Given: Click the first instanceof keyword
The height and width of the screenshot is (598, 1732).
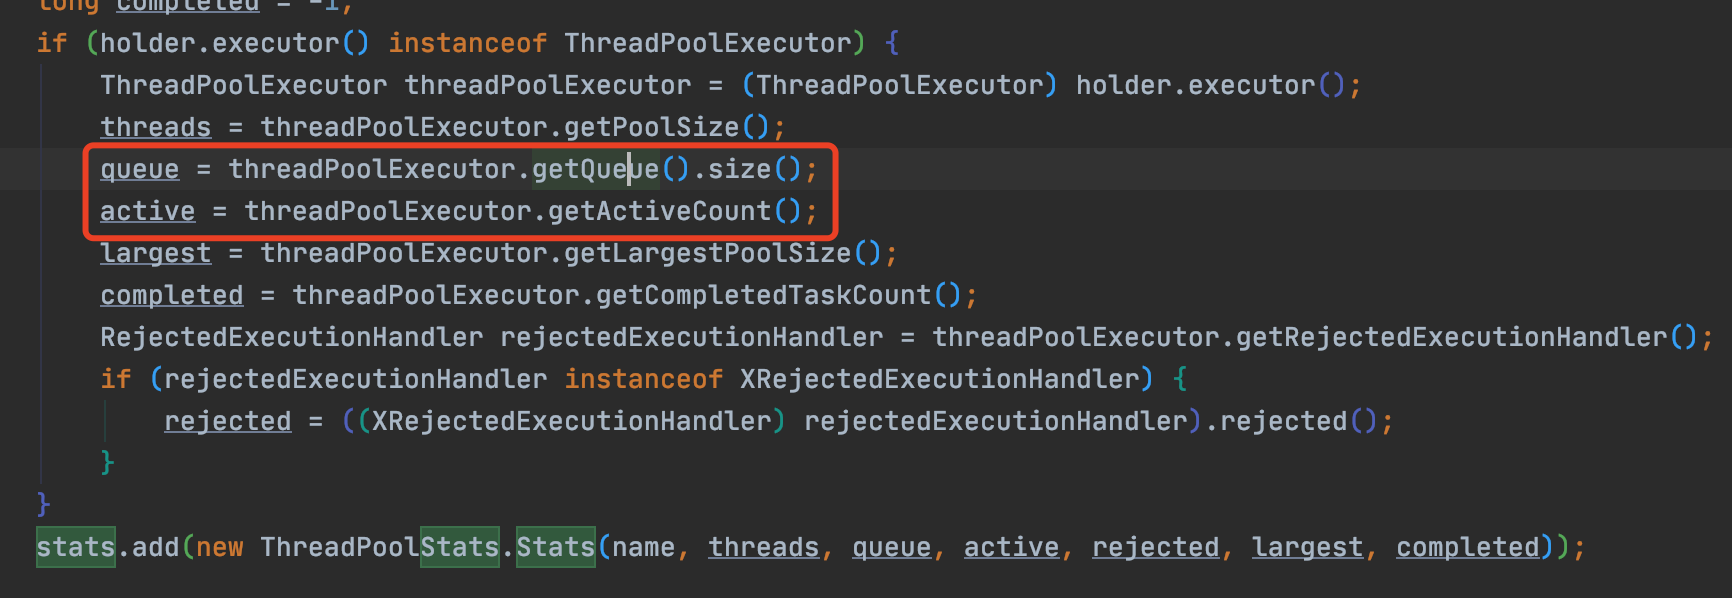Looking at the screenshot, I should point(467,43).
